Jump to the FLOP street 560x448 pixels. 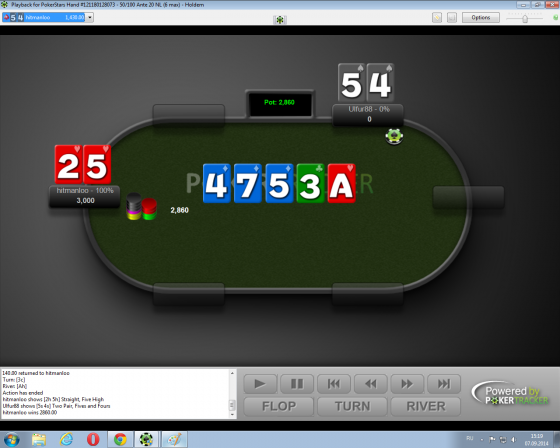coord(279,406)
